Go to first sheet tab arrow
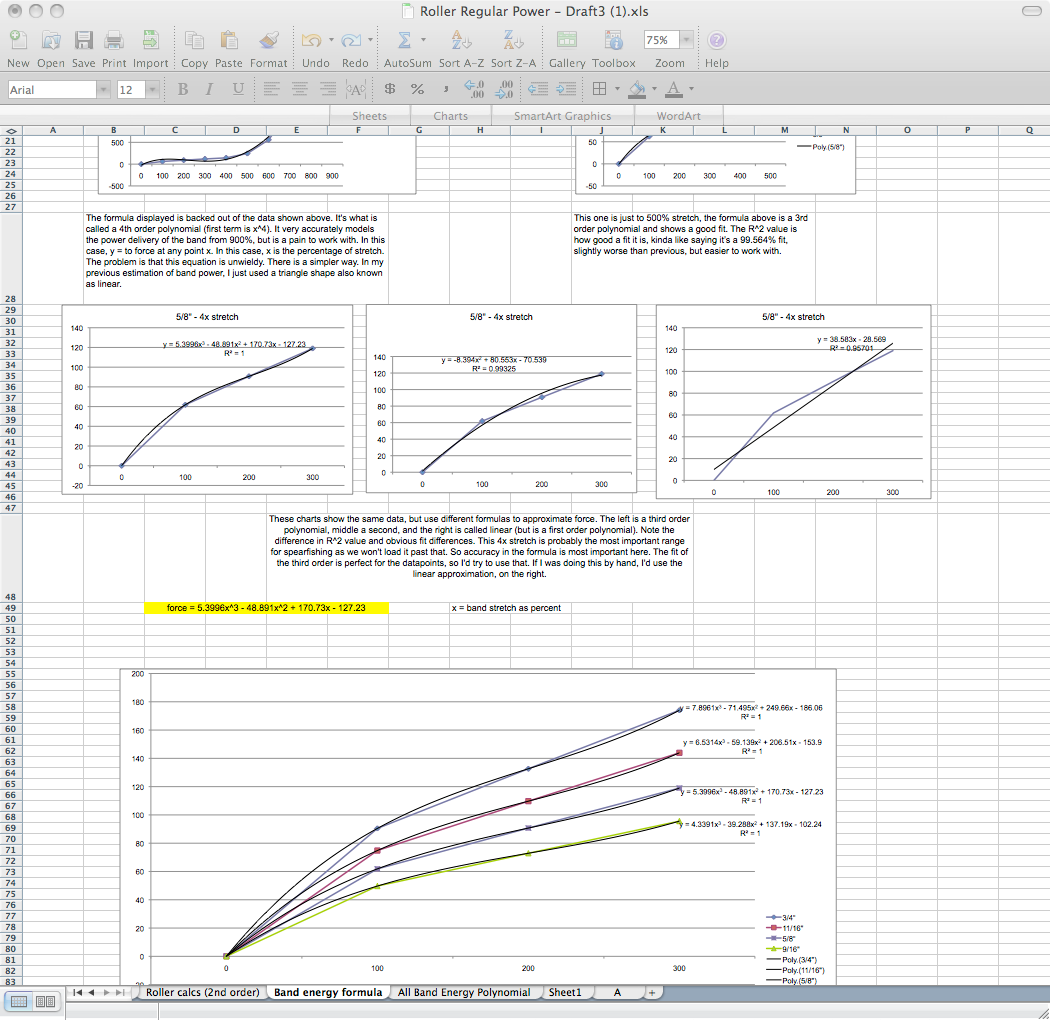 click(77, 993)
